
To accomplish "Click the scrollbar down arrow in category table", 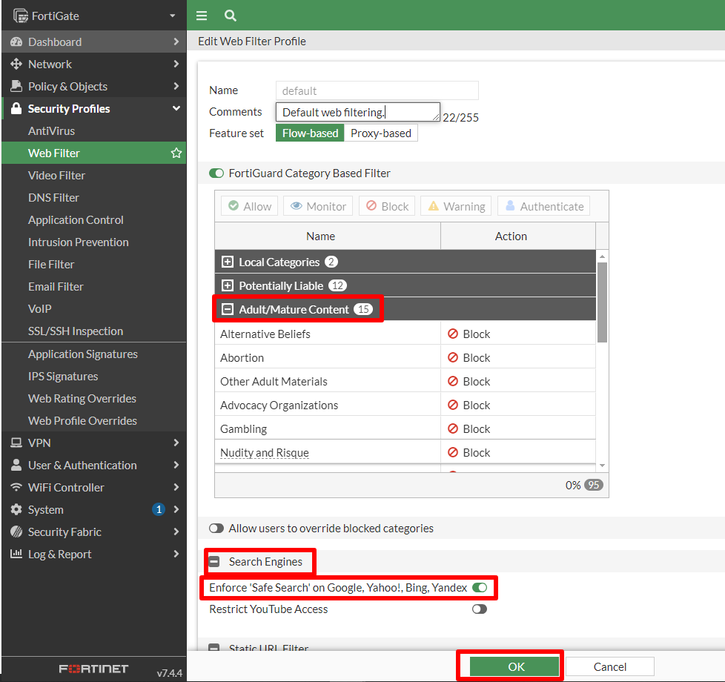I will click(x=602, y=465).
